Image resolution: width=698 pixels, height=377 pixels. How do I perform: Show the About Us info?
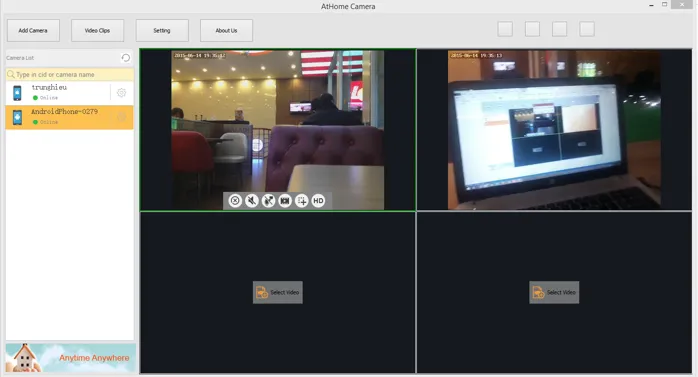click(x=226, y=30)
